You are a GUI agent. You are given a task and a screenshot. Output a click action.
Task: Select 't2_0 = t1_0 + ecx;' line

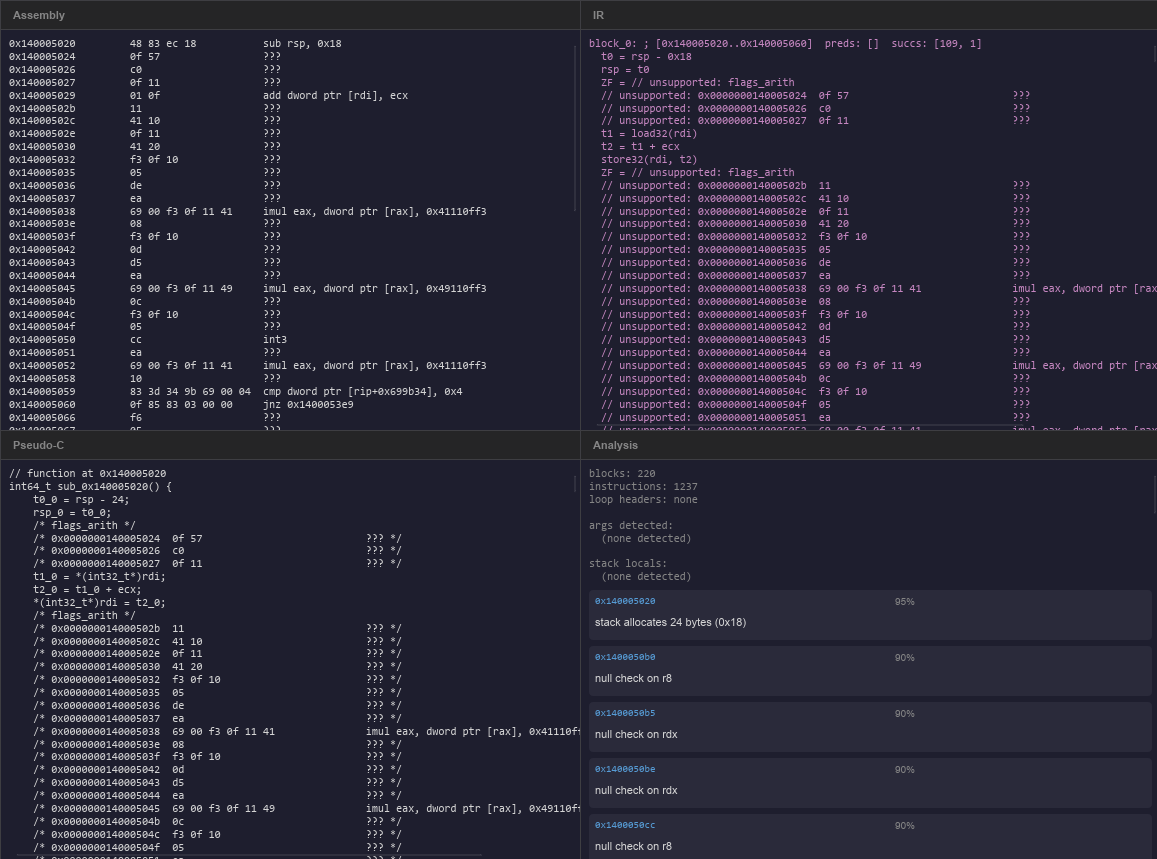point(87,590)
